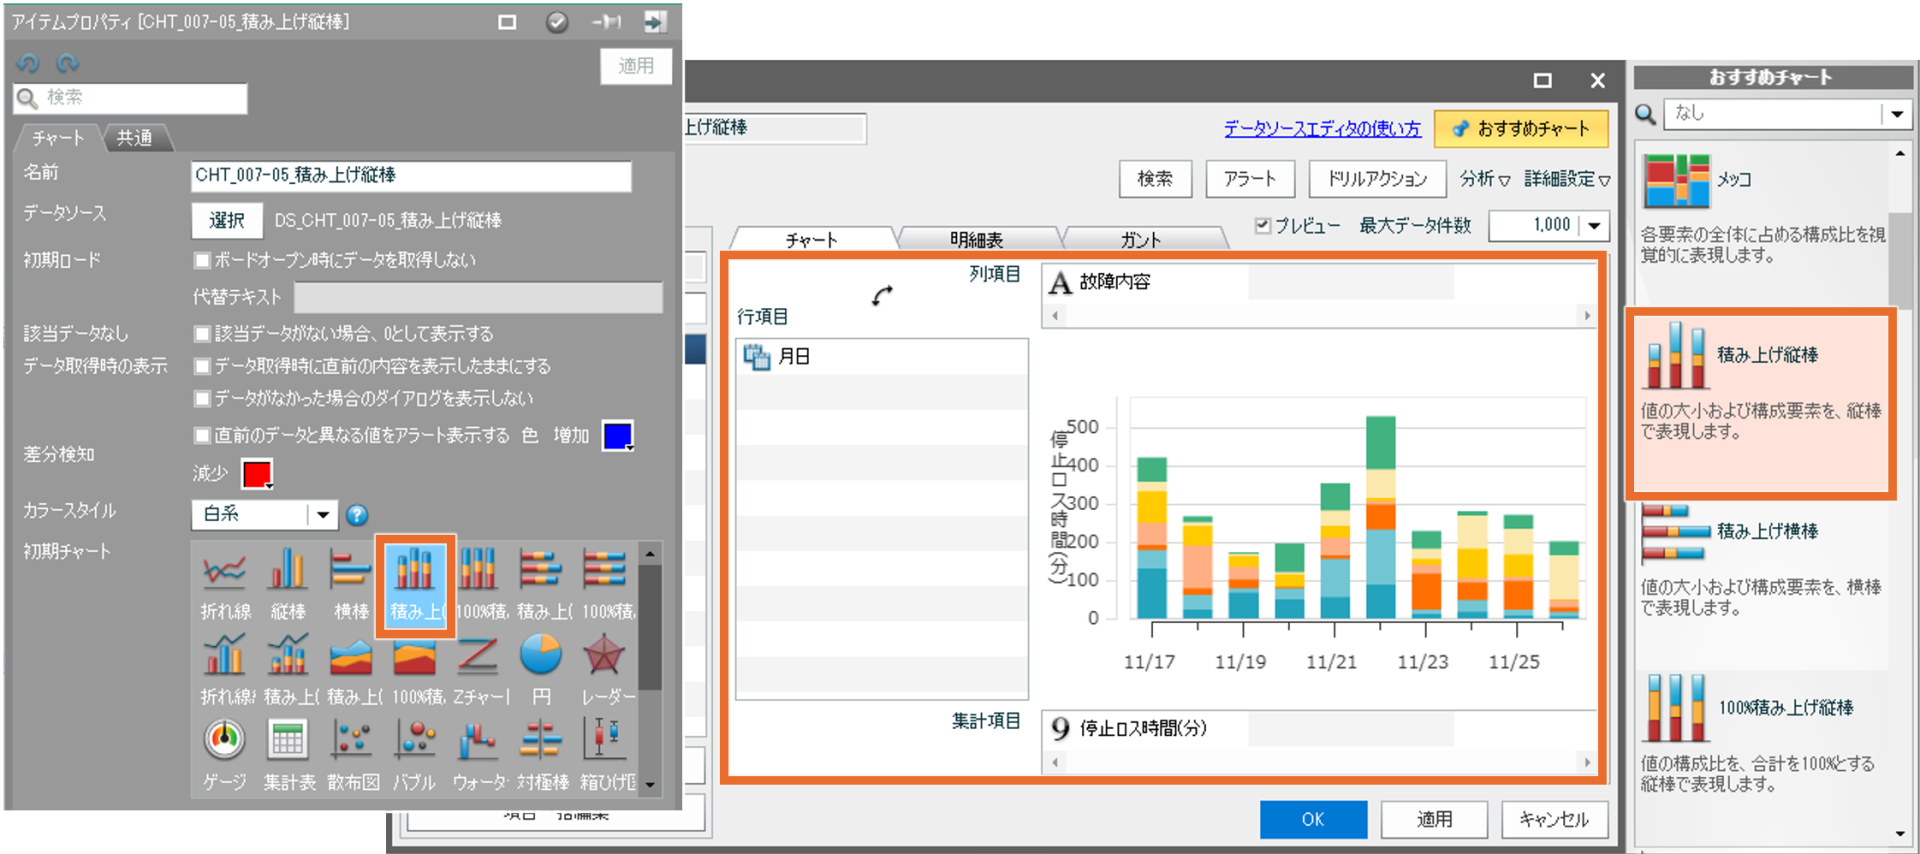
Task: Open the 分析 dropdown menu
Action: click(x=1484, y=179)
